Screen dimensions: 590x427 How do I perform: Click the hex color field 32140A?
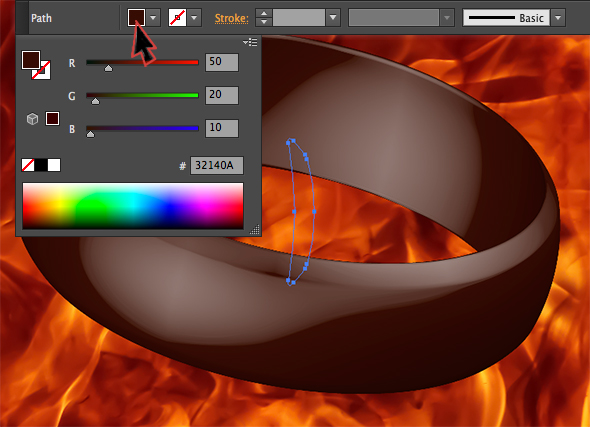click(217, 165)
